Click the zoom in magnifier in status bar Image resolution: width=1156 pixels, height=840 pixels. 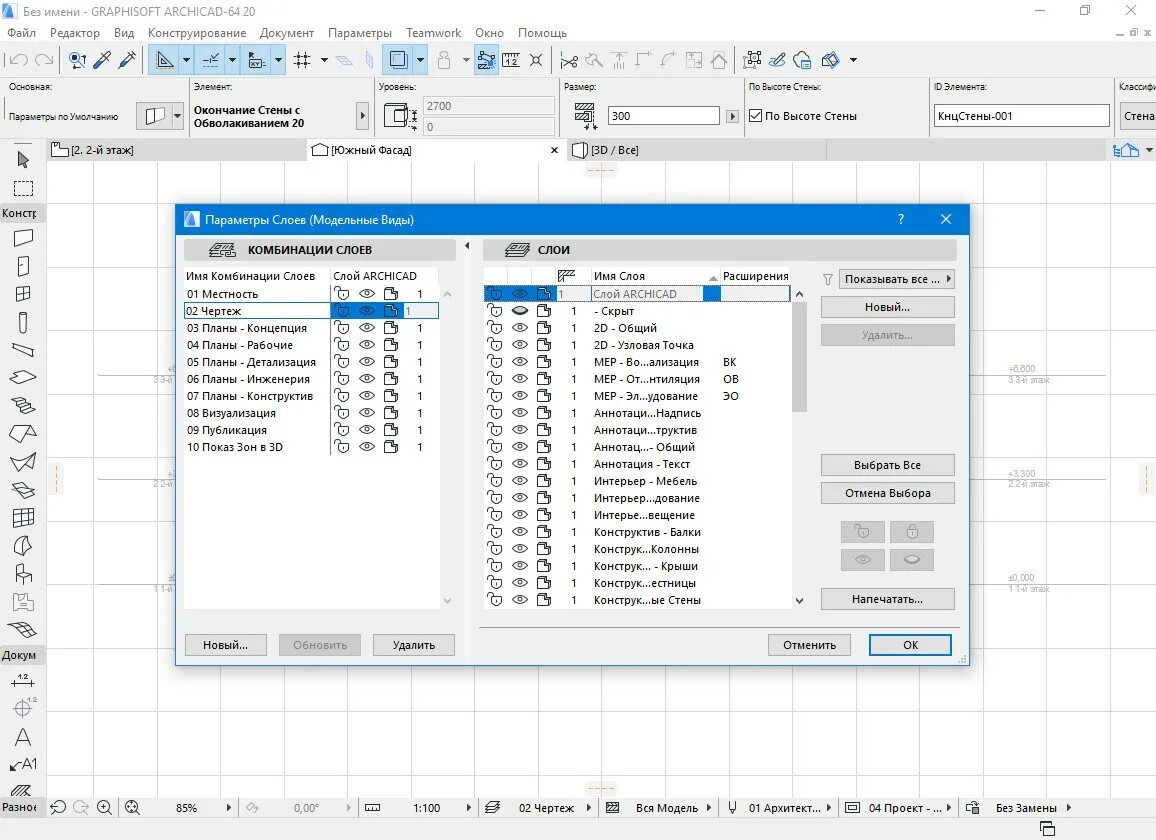[105, 808]
